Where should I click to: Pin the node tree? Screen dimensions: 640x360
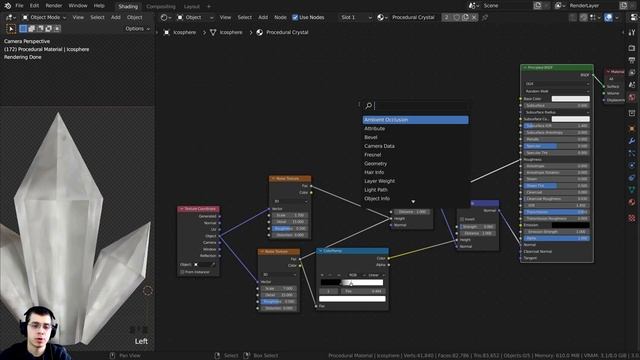[485, 18]
